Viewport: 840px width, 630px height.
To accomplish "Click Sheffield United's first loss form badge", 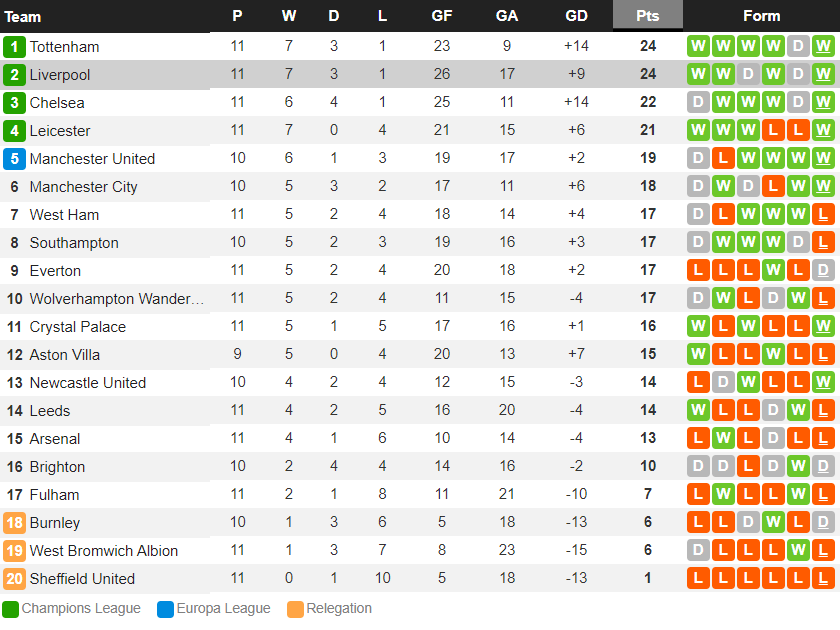I will pyautogui.click(x=698, y=579).
